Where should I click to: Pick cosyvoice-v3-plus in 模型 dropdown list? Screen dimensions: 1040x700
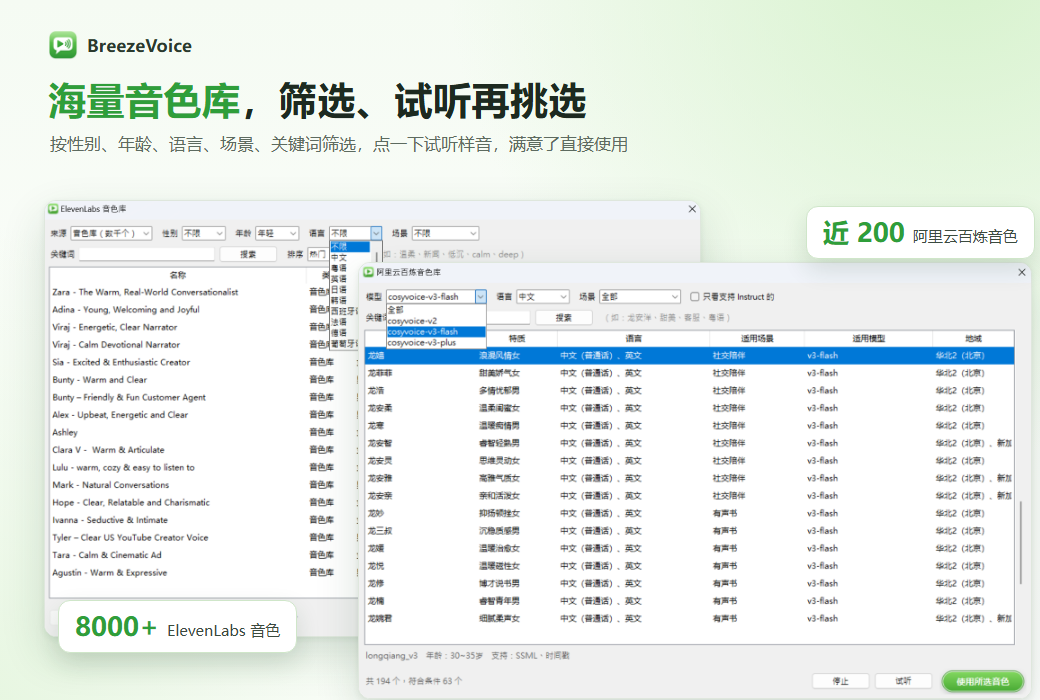tap(436, 343)
